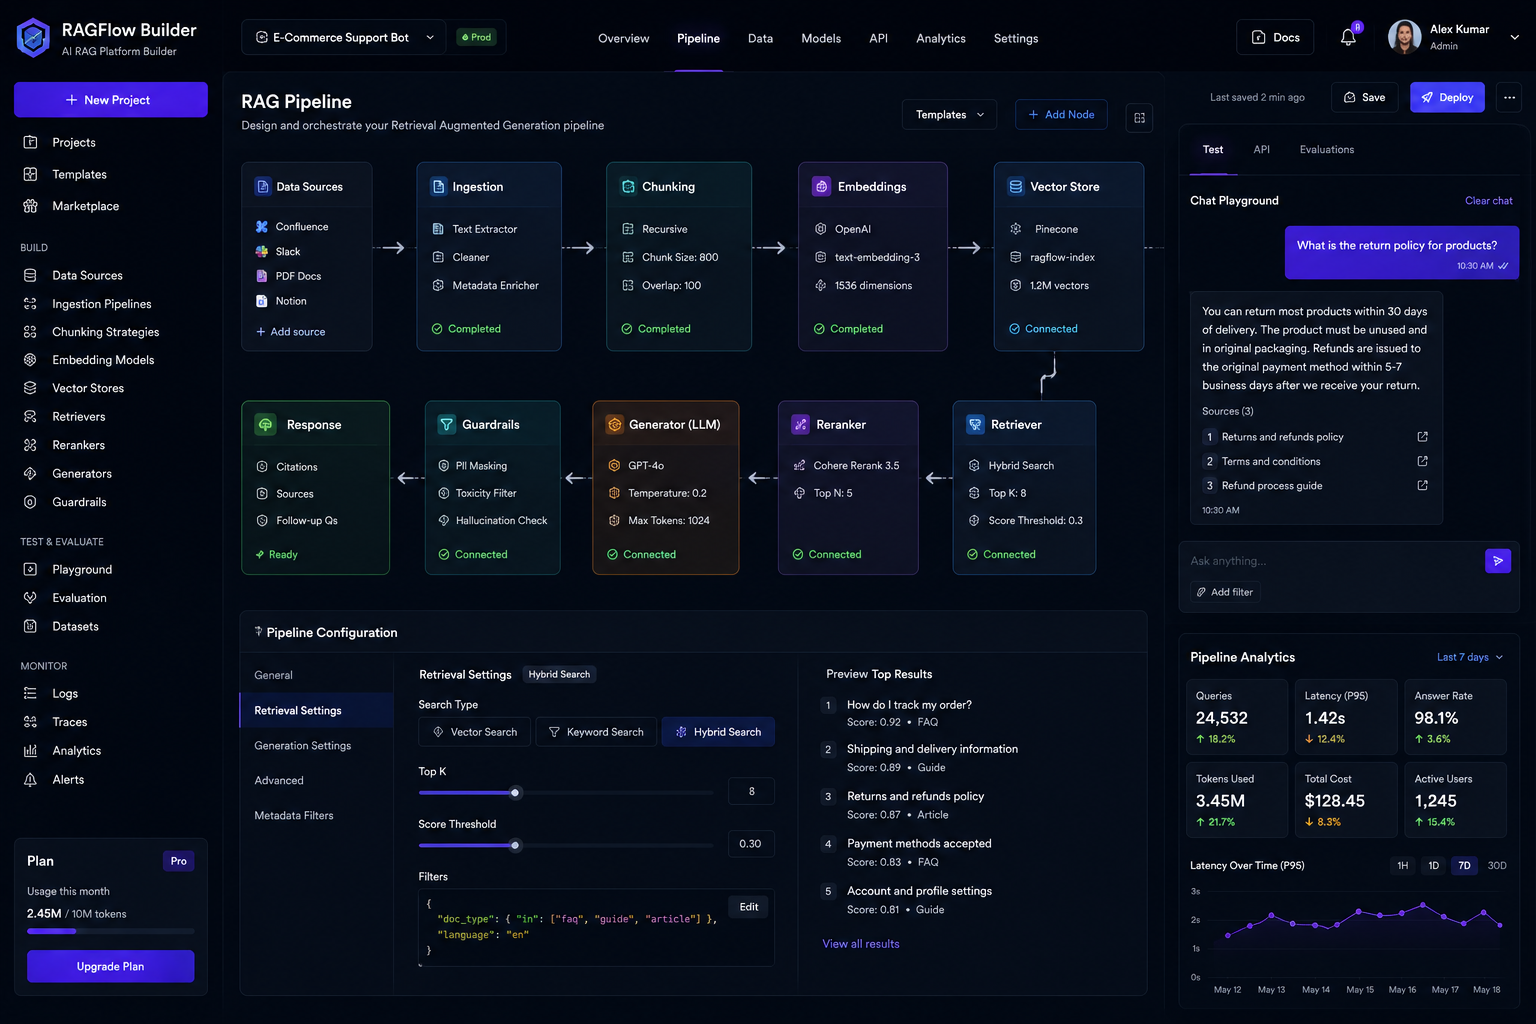Screen dimensions: 1536x1024
Task: Click the Slack source icon
Action: pos(262,251)
